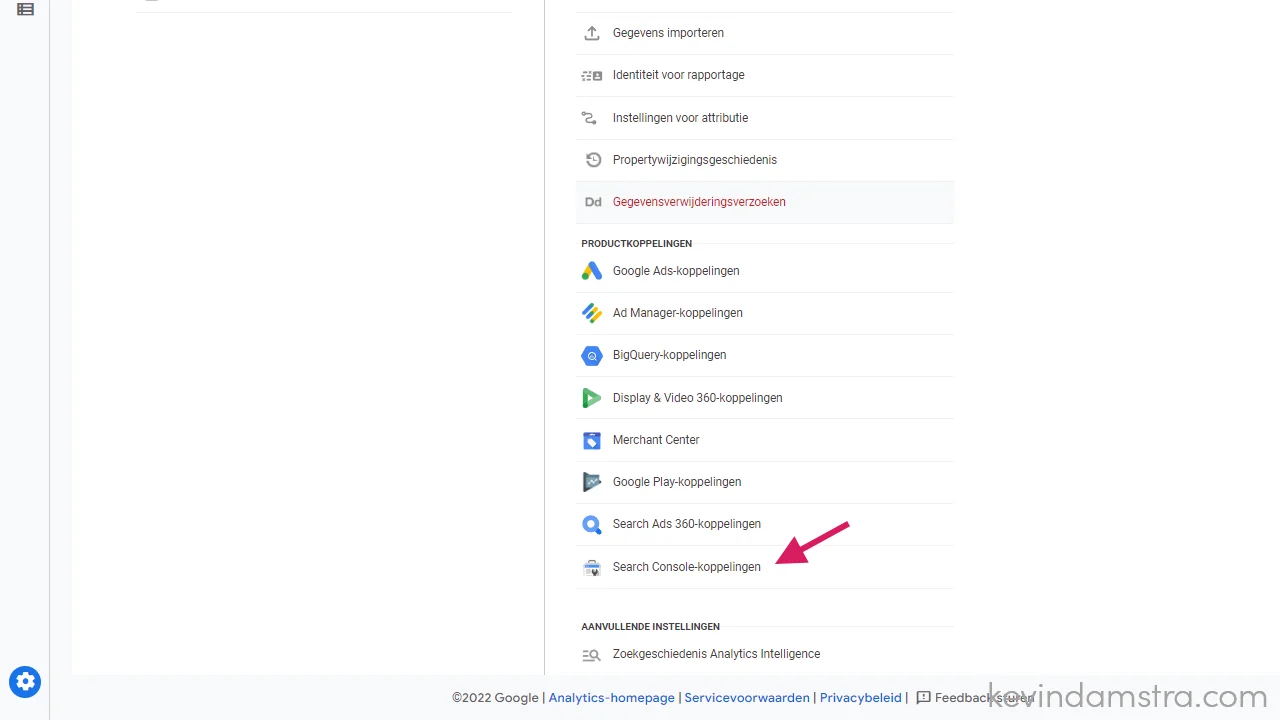This screenshot has height=720, width=1280.
Task: Open Display & Video 360-koppelingen
Action: (765, 398)
